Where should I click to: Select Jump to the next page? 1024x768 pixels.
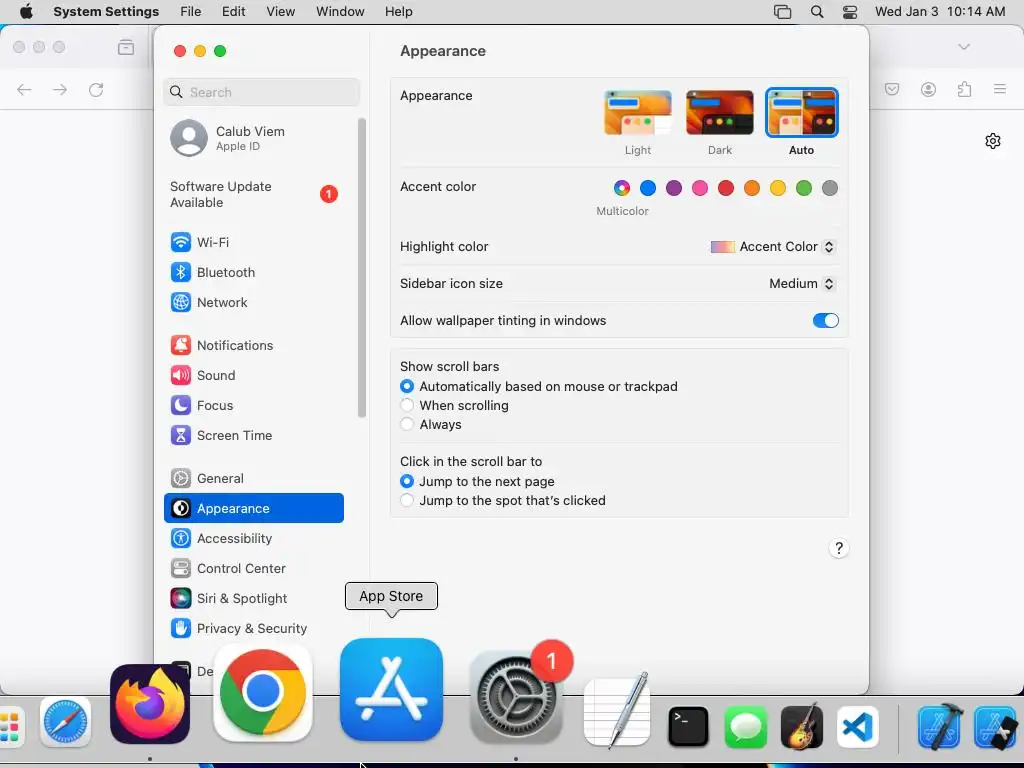click(407, 481)
